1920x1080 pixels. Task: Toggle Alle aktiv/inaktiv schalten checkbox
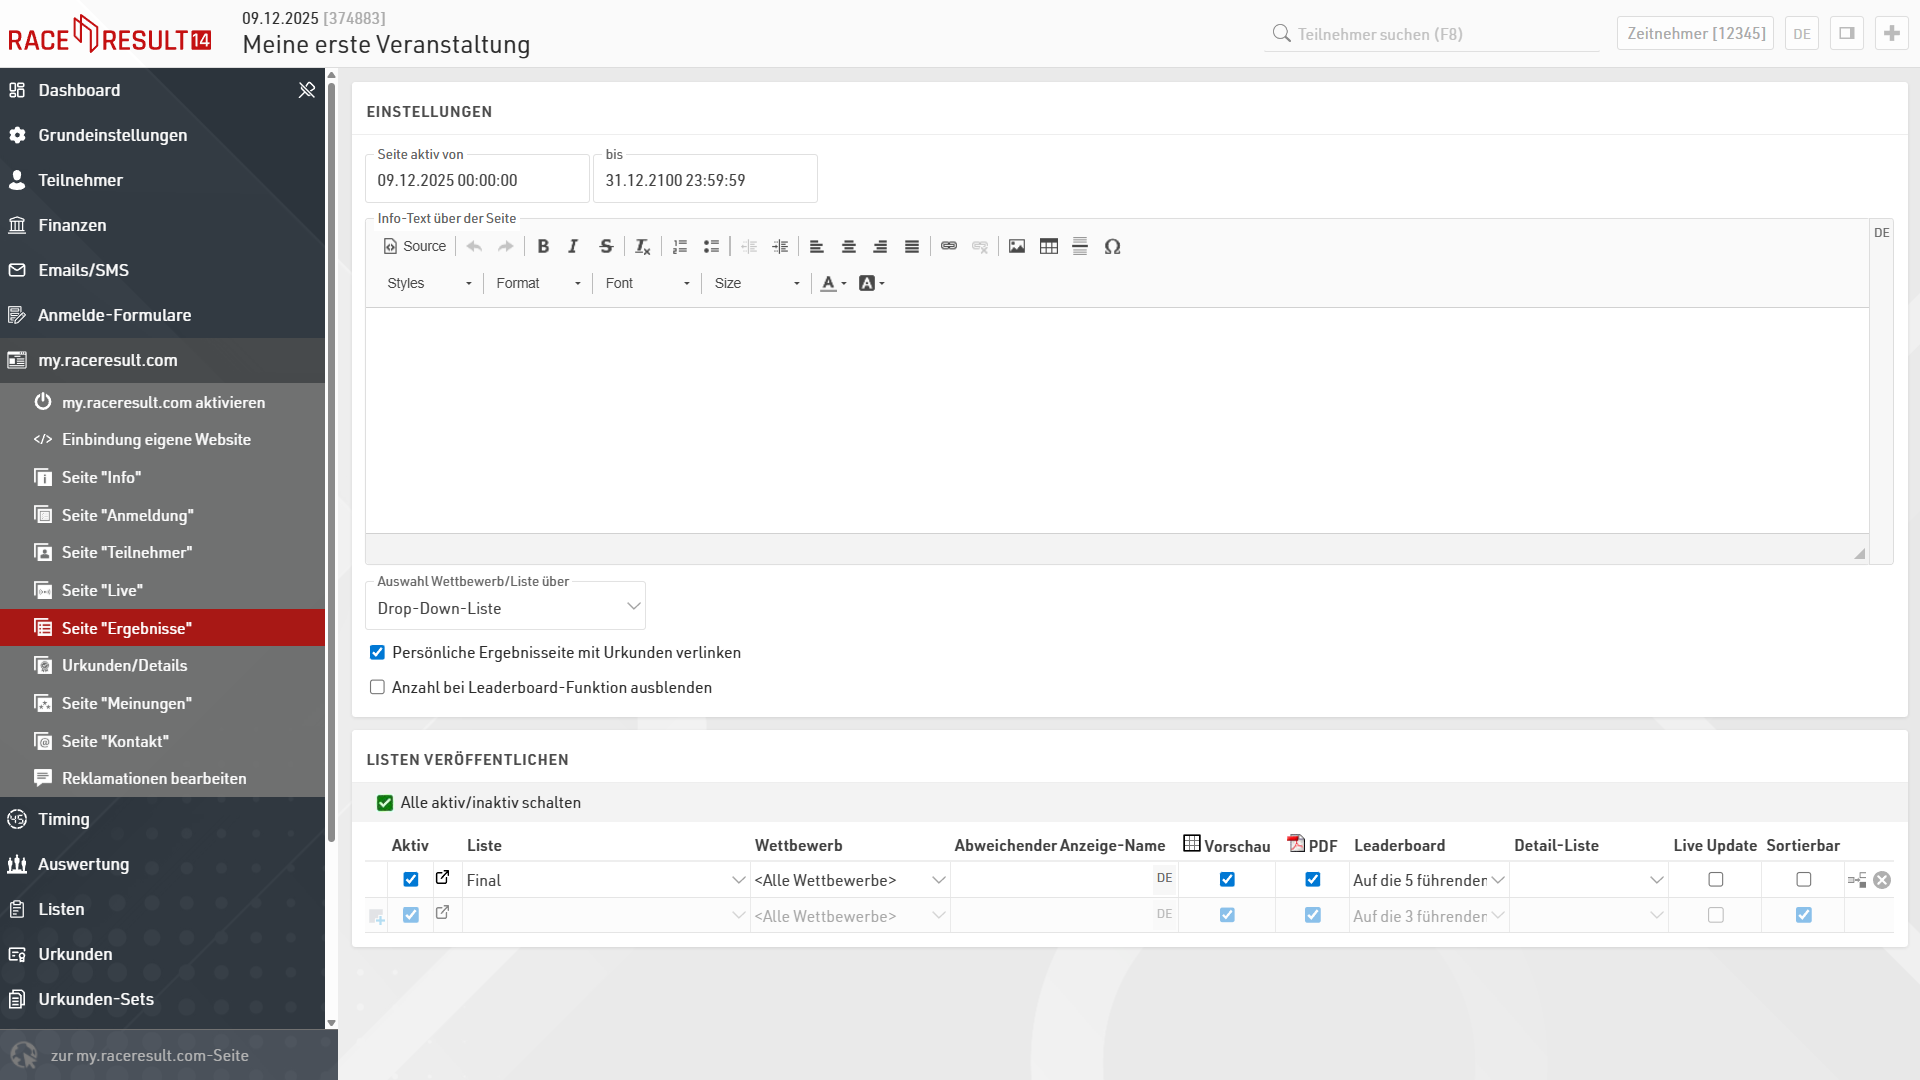coord(385,803)
